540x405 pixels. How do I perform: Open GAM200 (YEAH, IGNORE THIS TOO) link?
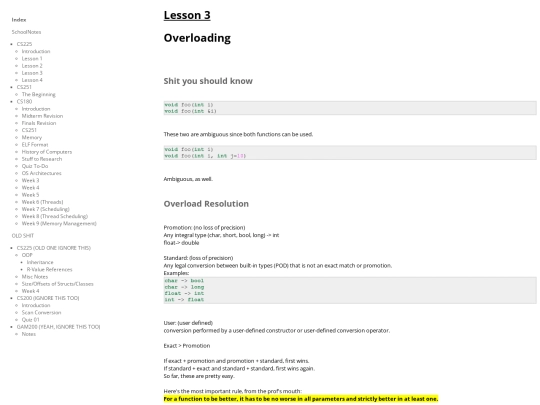point(59,327)
